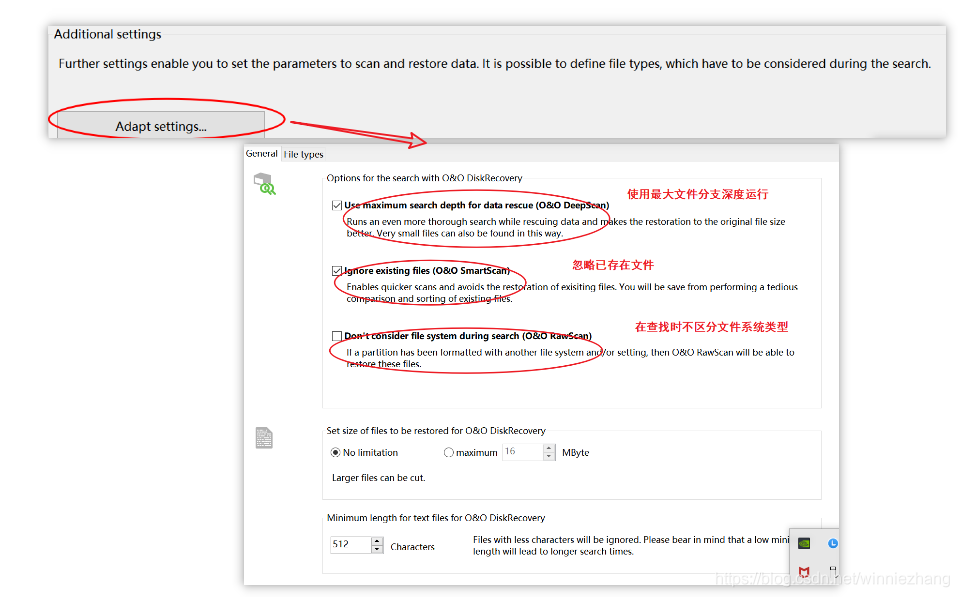This screenshot has width=959, height=597.
Task: Select the maximum file size radio button
Action: pyautogui.click(x=448, y=453)
